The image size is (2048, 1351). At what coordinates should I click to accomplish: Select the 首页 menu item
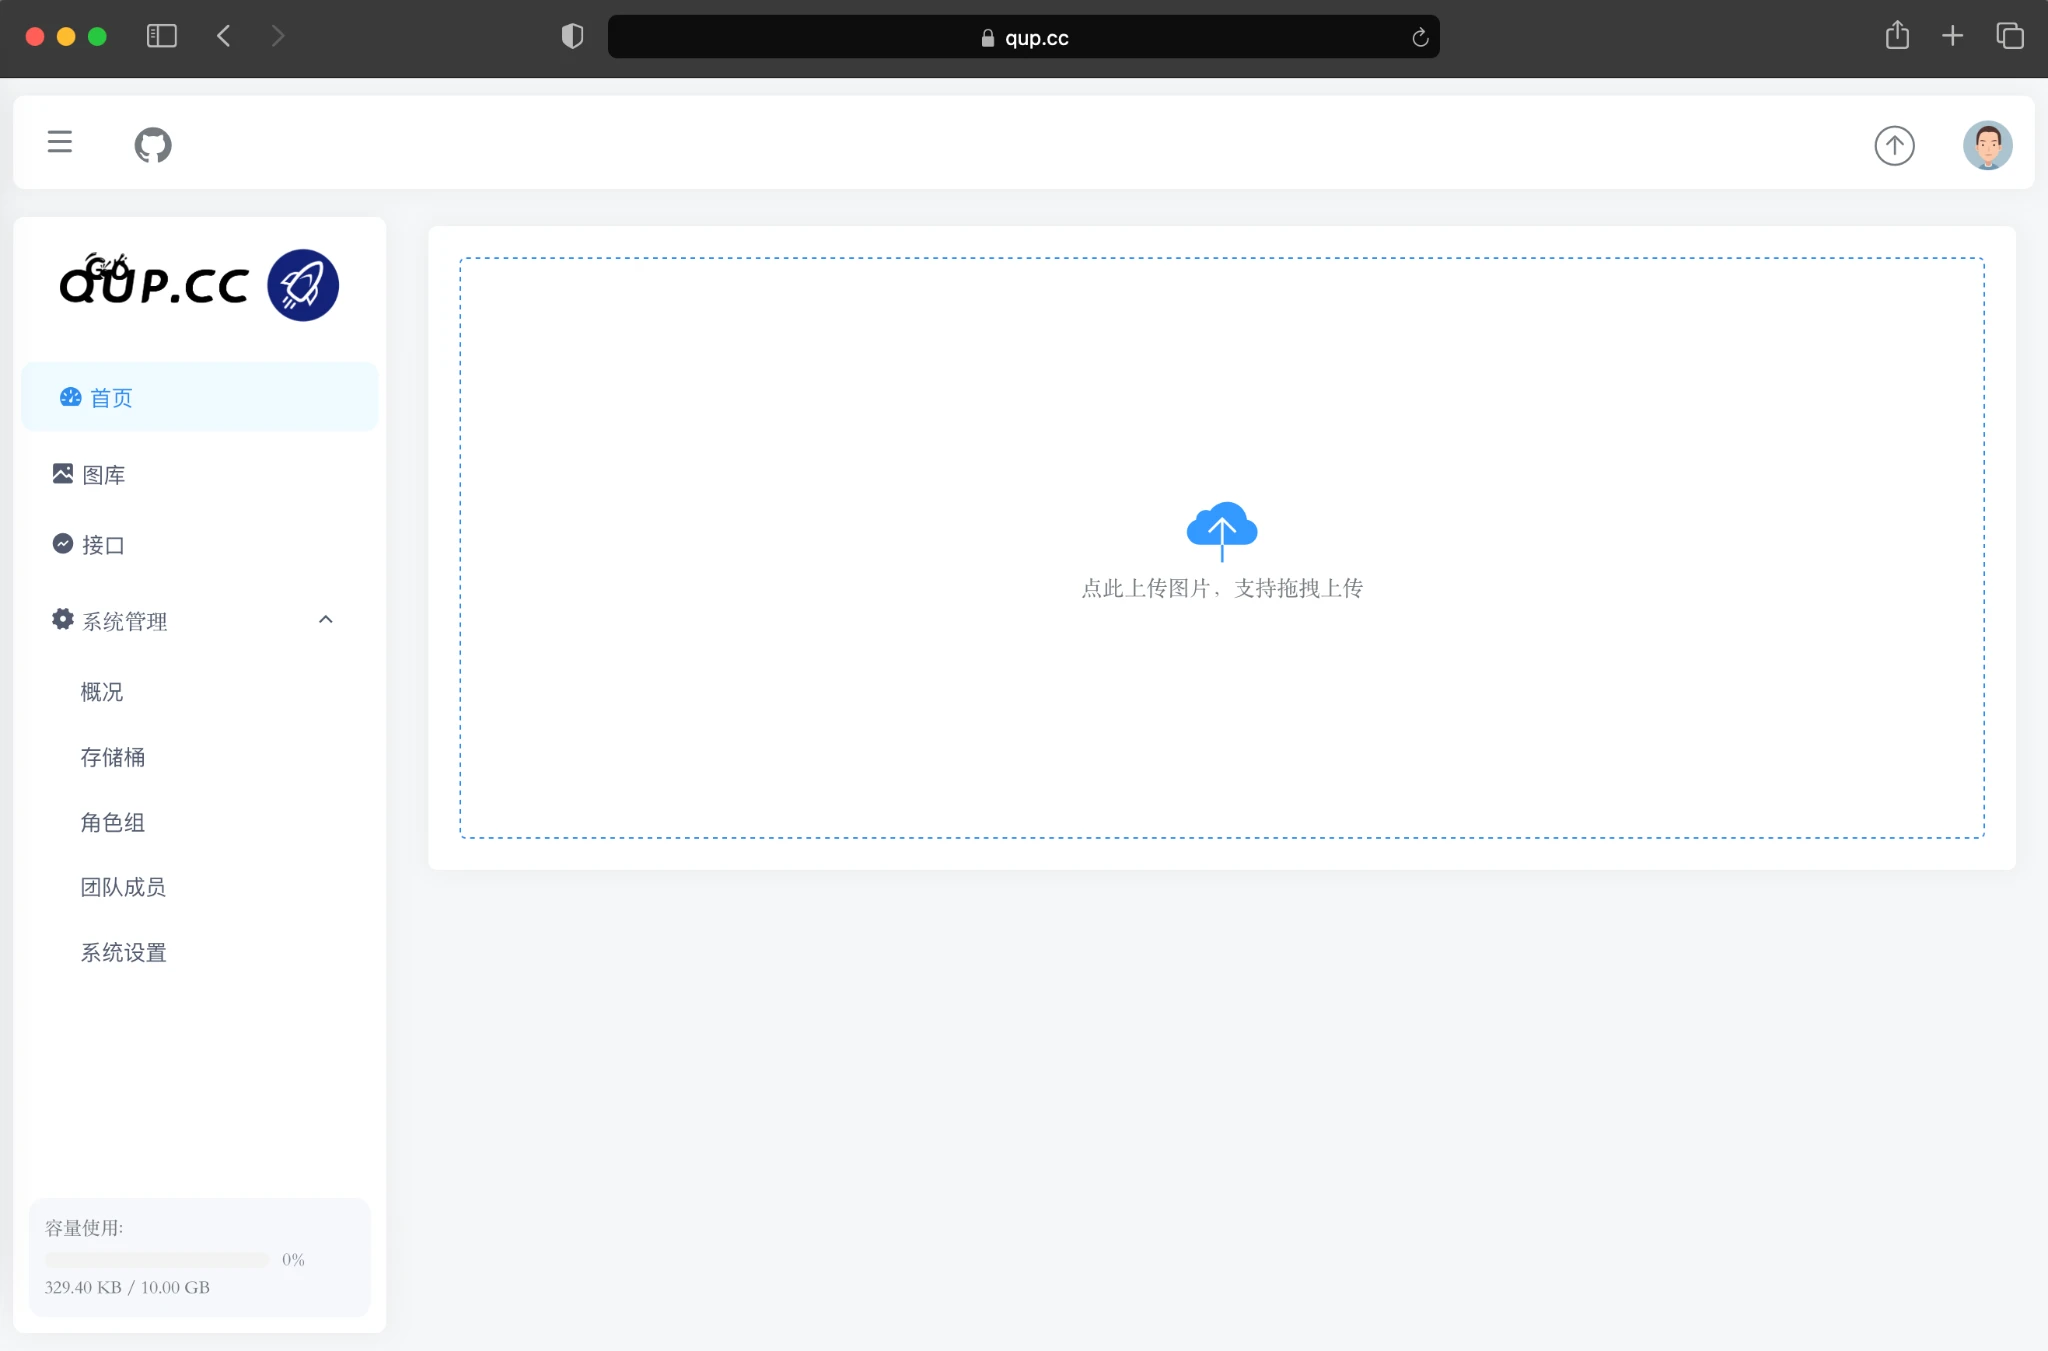(110, 398)
